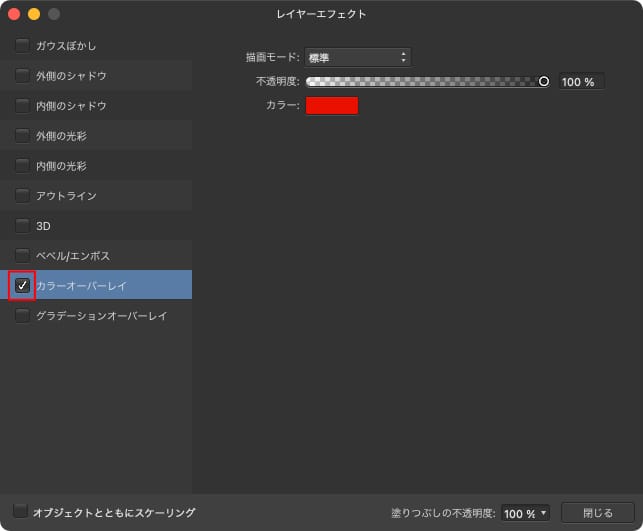The height and width of the screenshot is (531, 643).
Task: Open the 塗りつぶしの不透明度 dropdown
Action: pyautogui.click(x=525, y=513)
